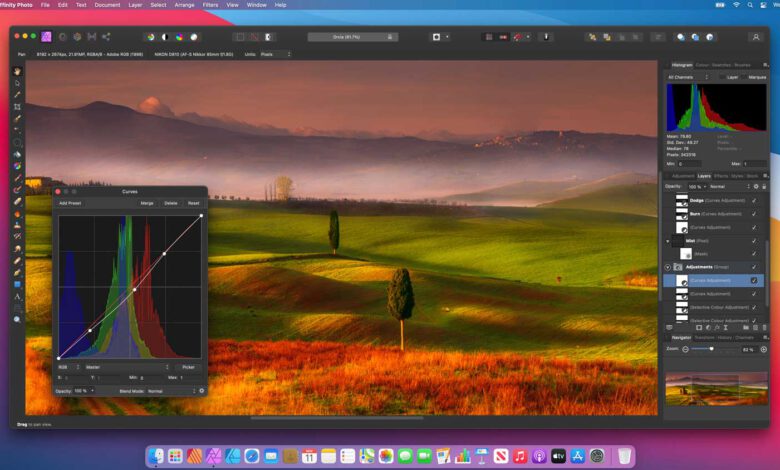Enable the Layer checkbox in Histogram
The width and height of the screenshot is (780, 470).
coord(722,77)
